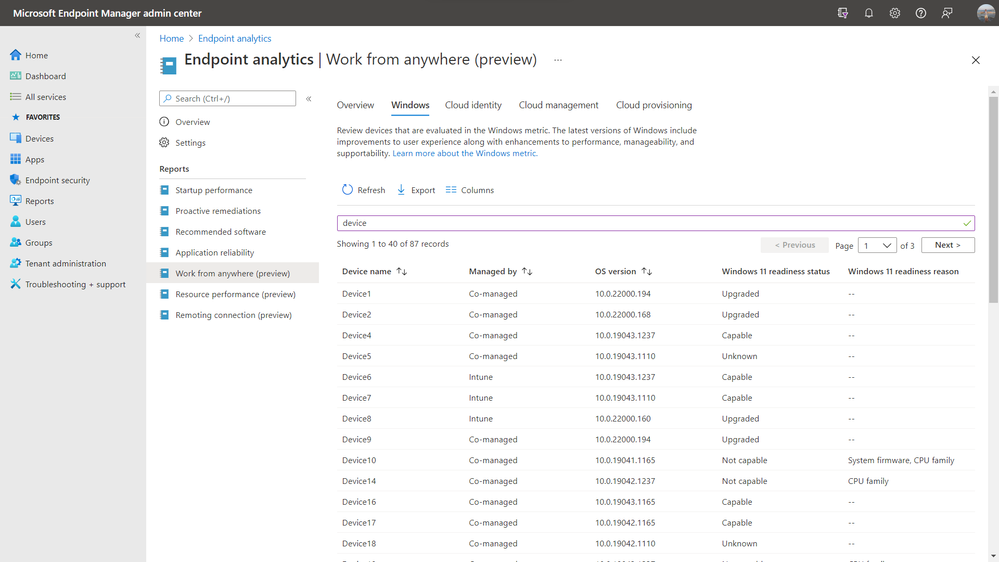Export device list using Export icon
This screenshot has height=562, width=999.
click(401, 190)
